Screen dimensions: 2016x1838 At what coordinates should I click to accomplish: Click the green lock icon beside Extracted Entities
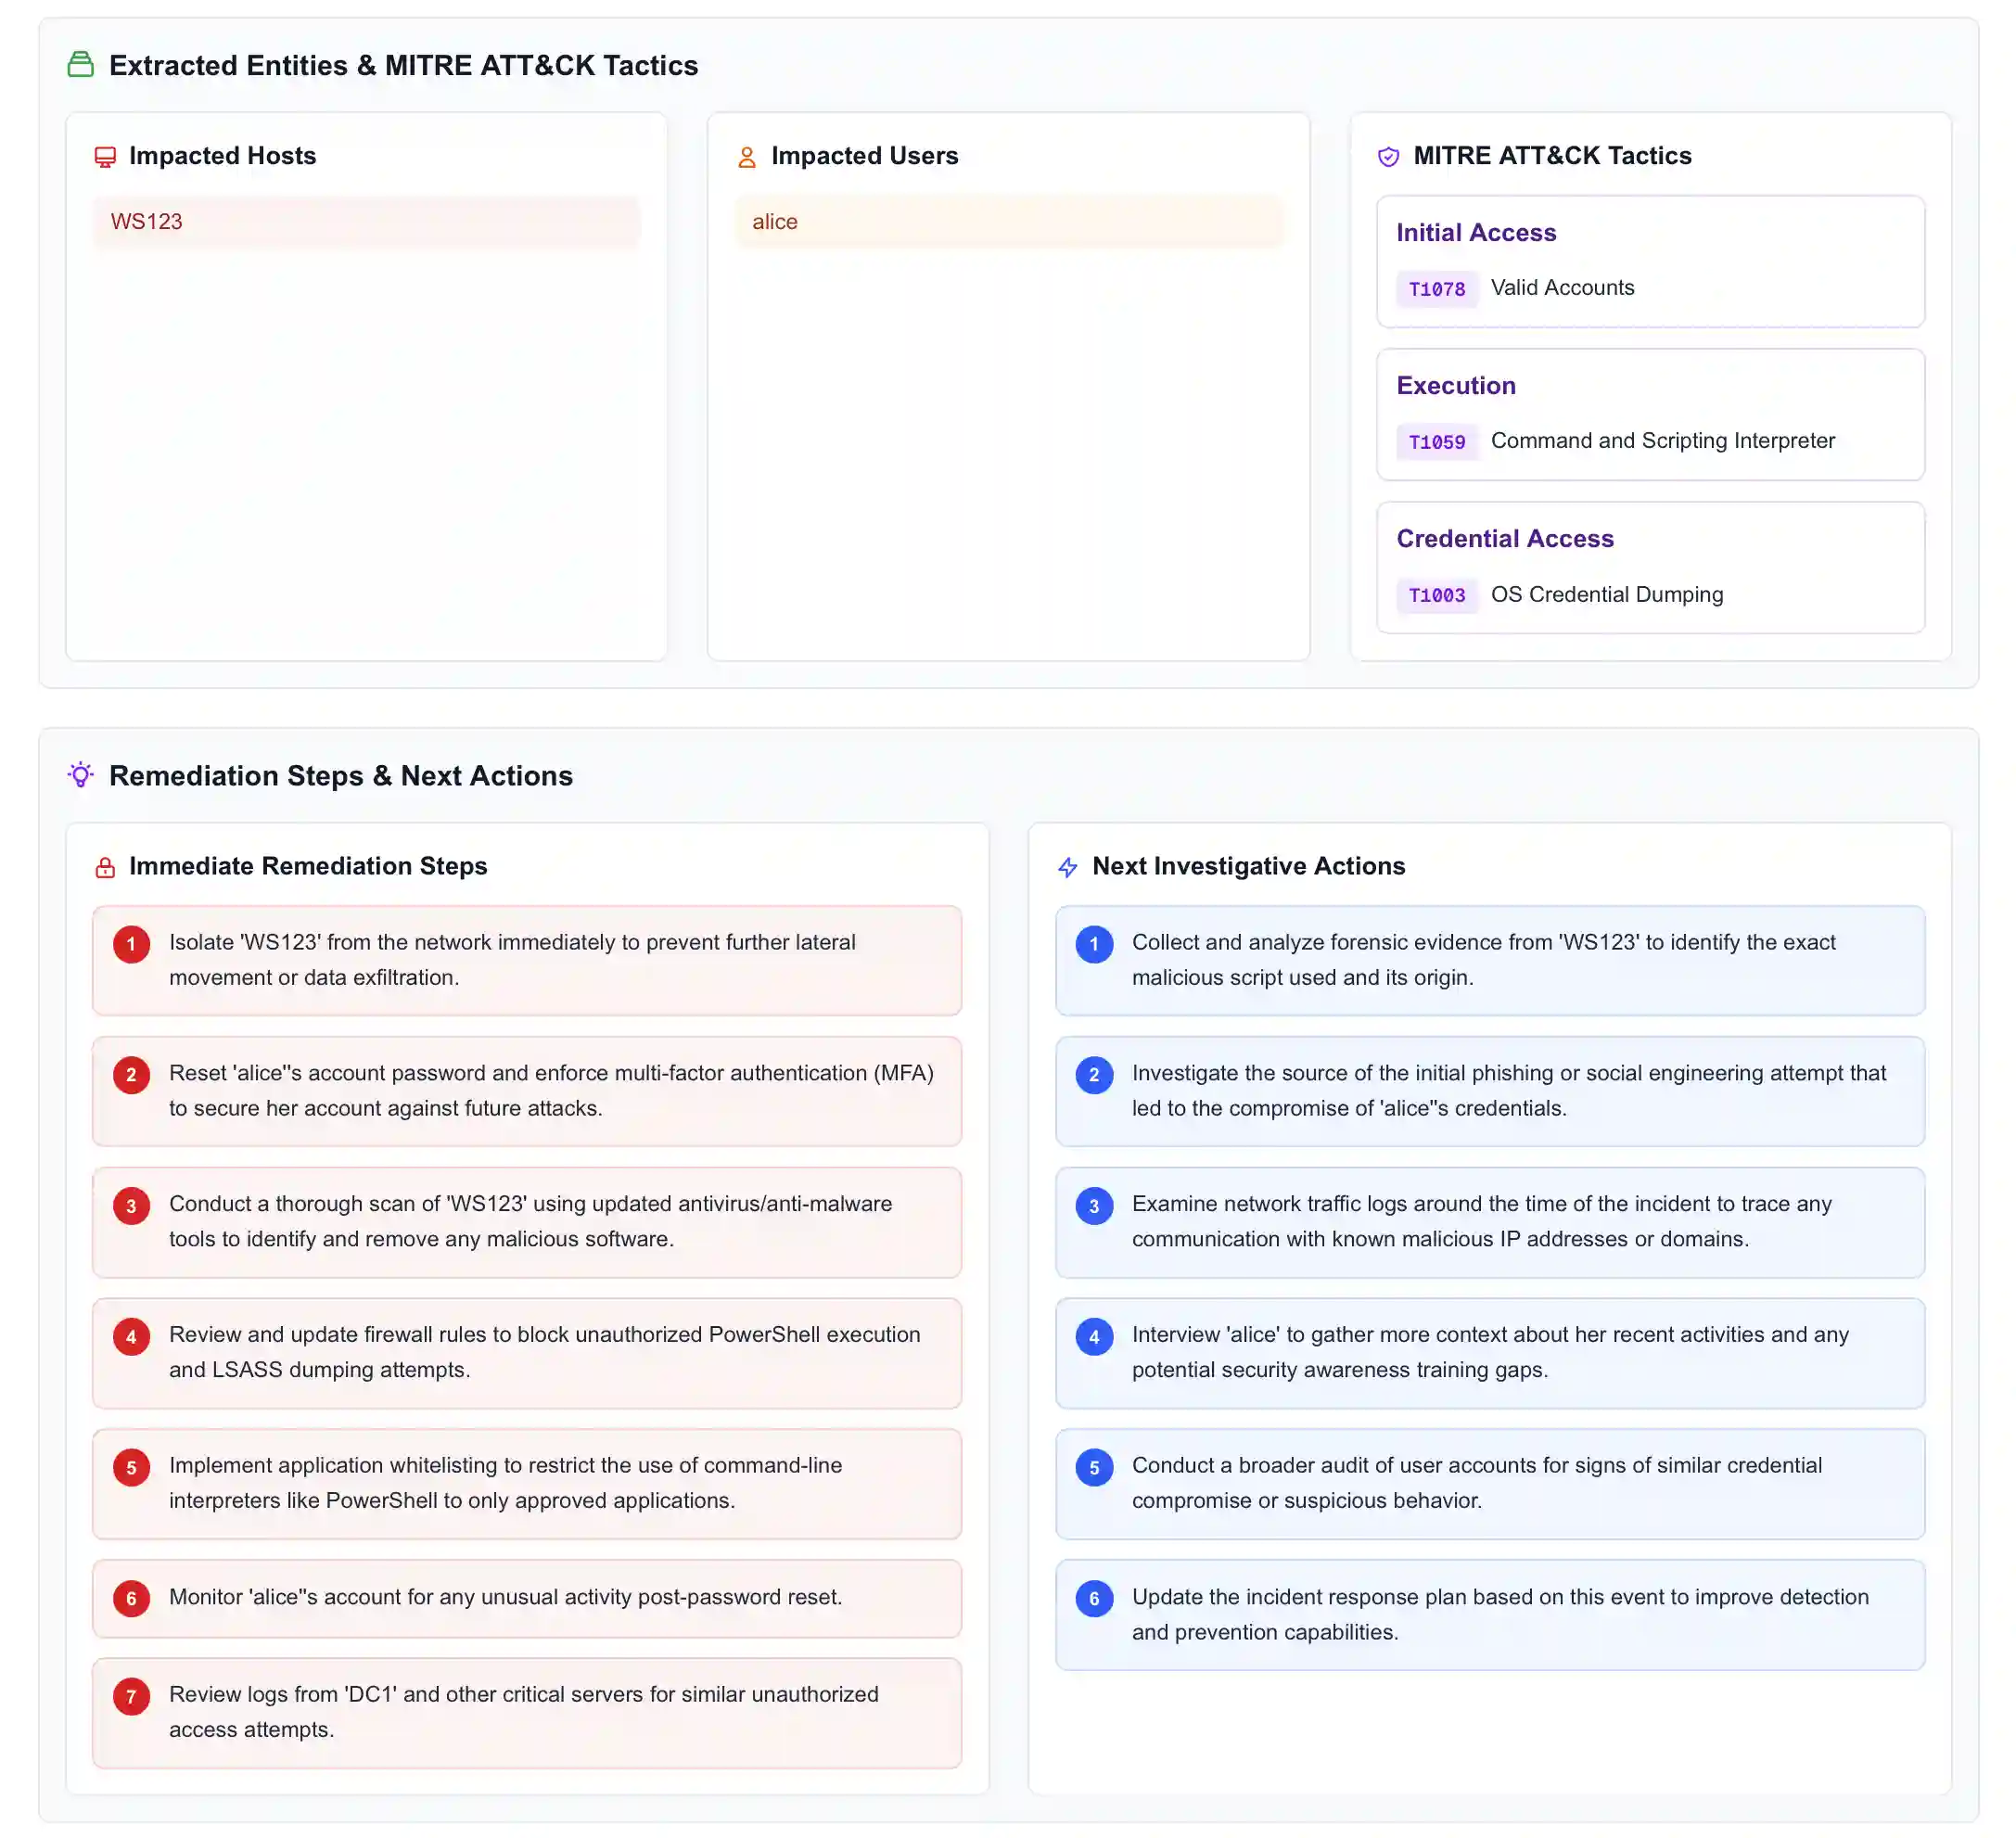pos(82,65)
